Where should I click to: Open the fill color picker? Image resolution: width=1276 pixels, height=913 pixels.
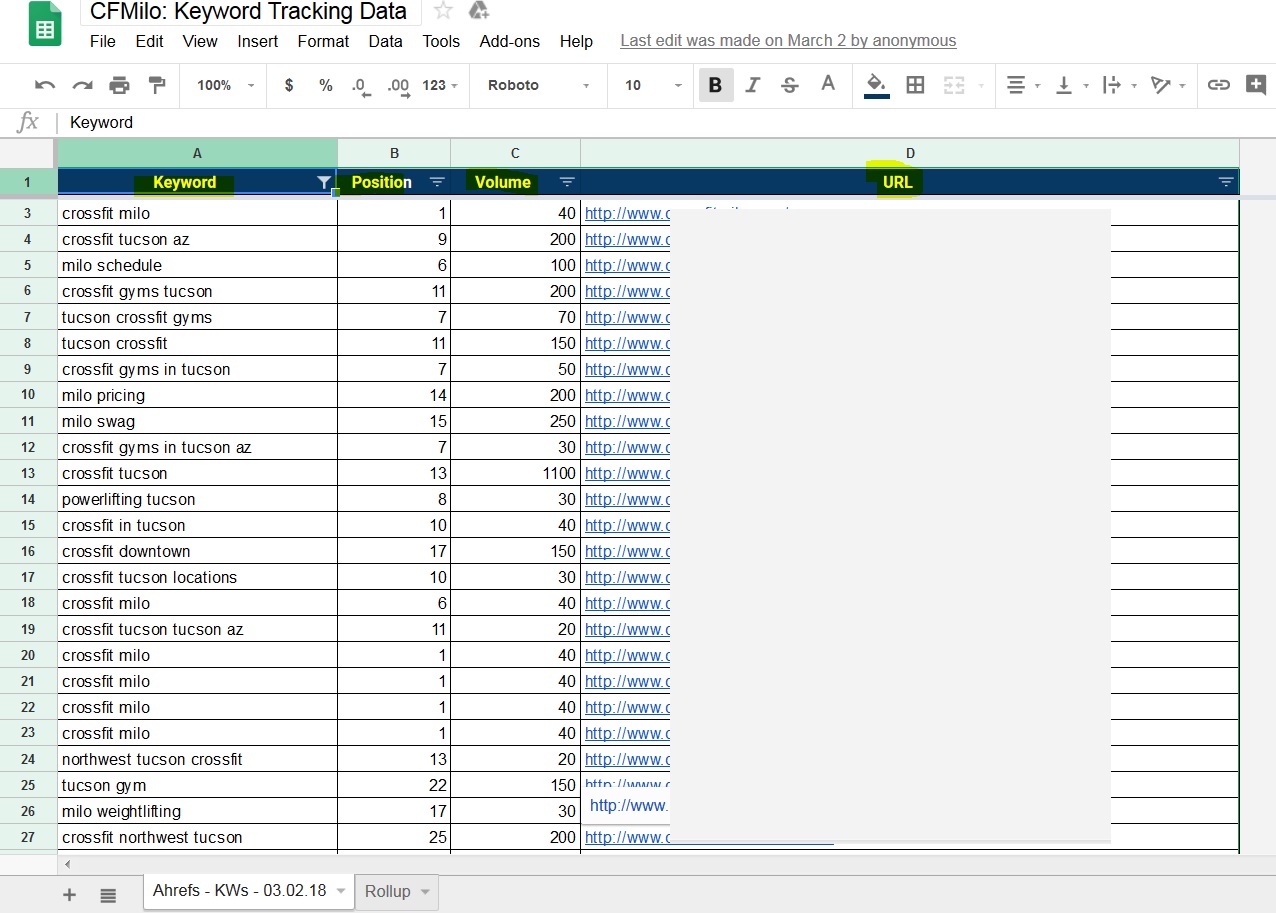pos(877,85)
